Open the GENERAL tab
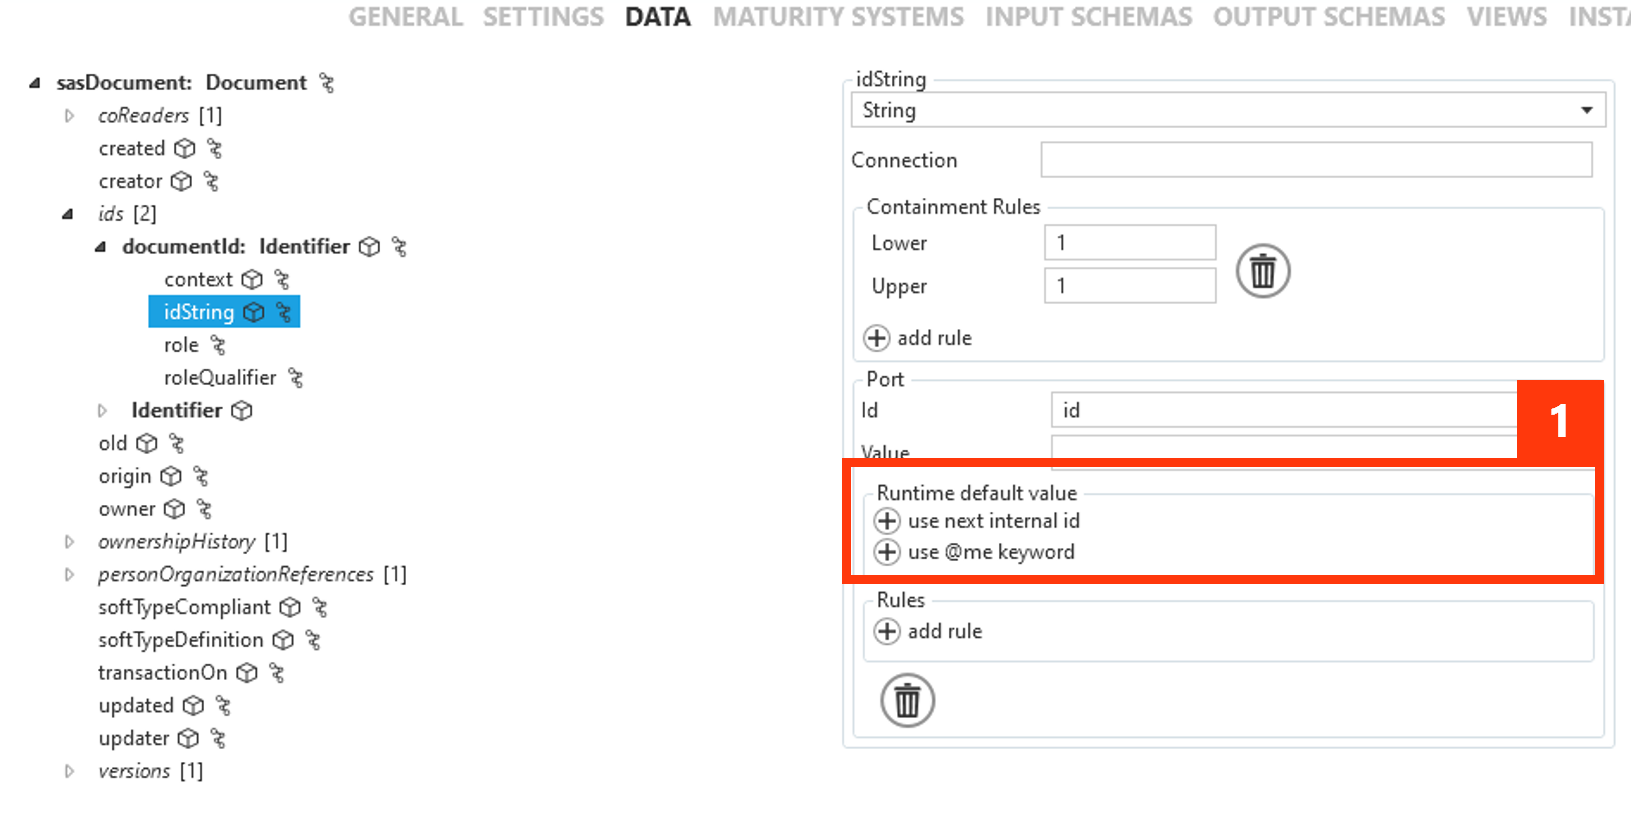1631x840 pixels. click(405, 17)
